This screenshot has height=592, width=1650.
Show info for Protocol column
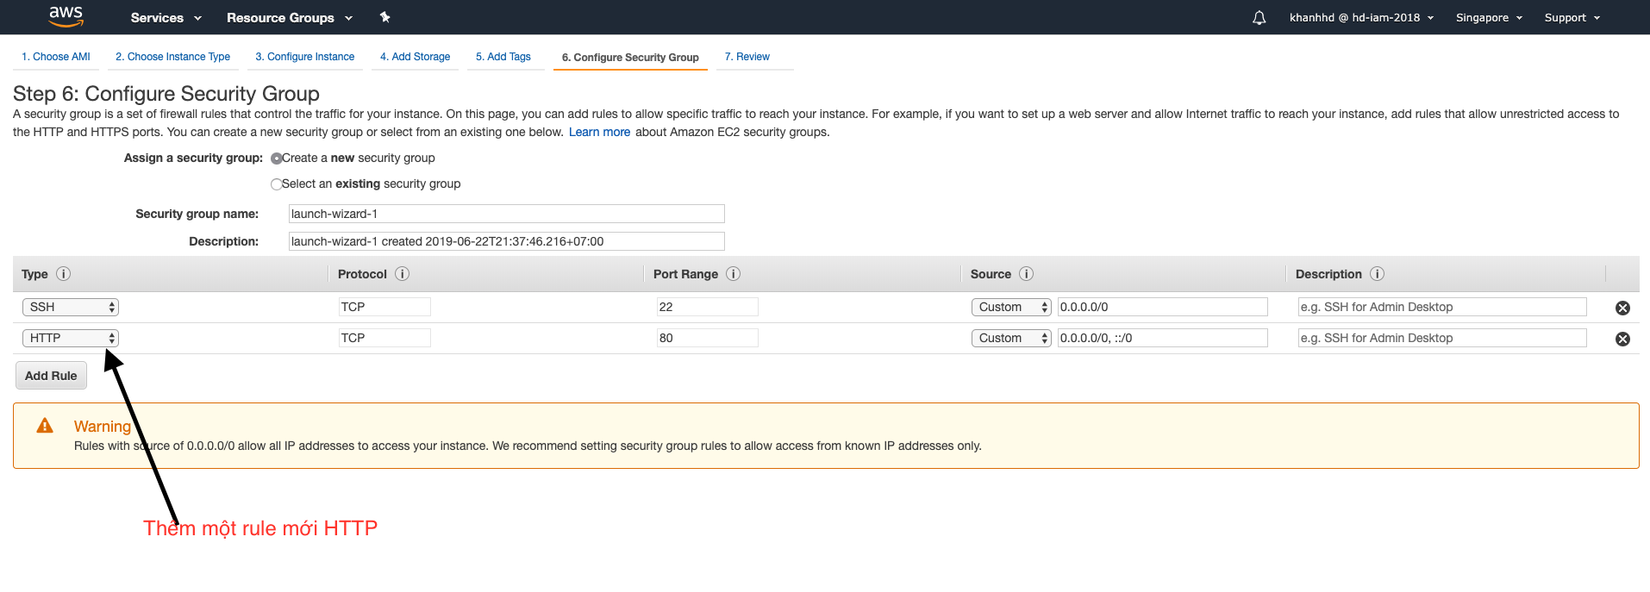(402, 274)
